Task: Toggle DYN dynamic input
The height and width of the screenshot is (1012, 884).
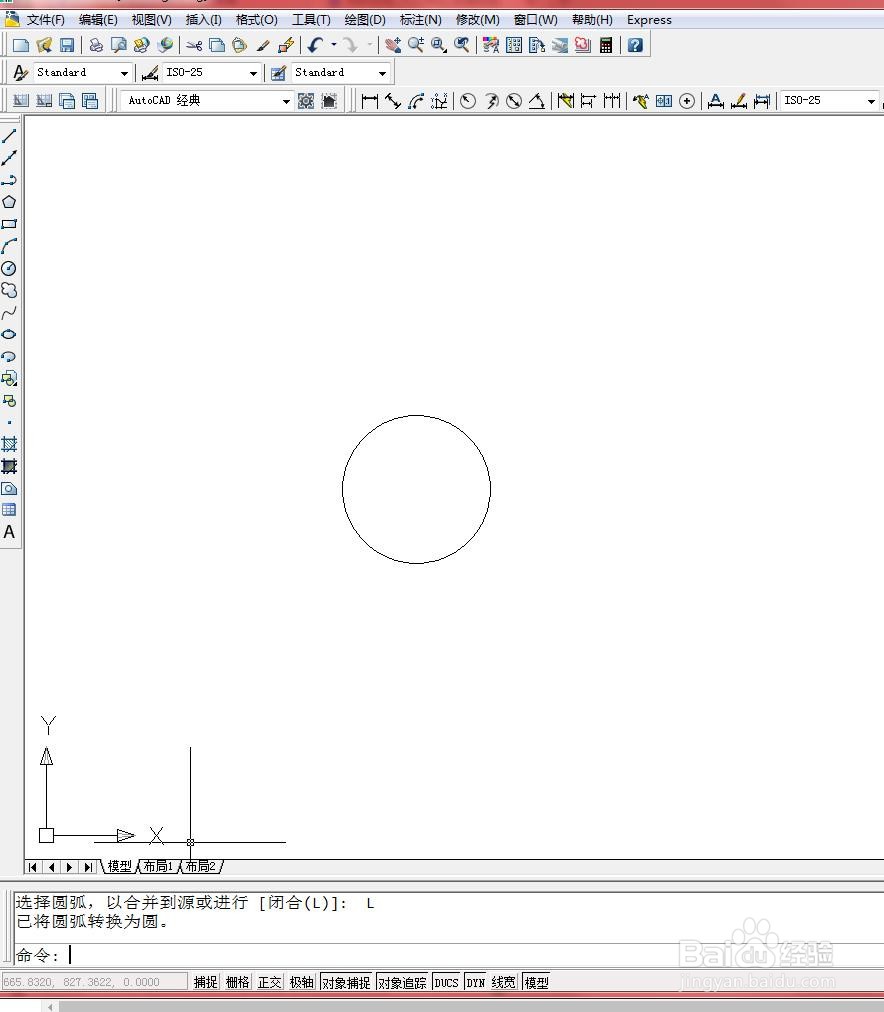Action: pos(476,982)
